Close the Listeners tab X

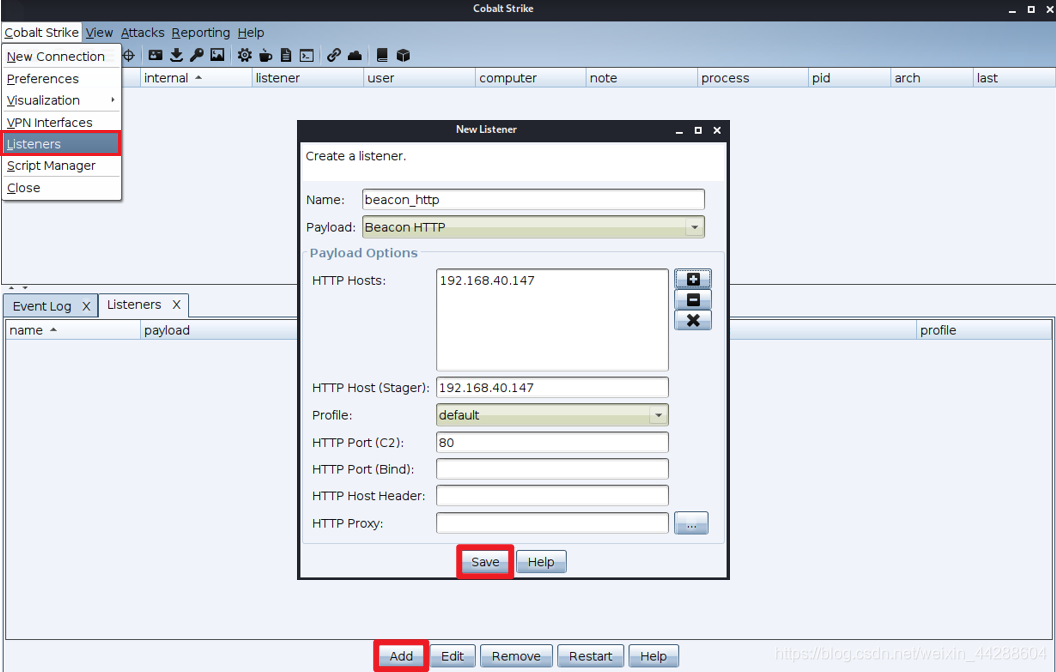click(176, 304)
